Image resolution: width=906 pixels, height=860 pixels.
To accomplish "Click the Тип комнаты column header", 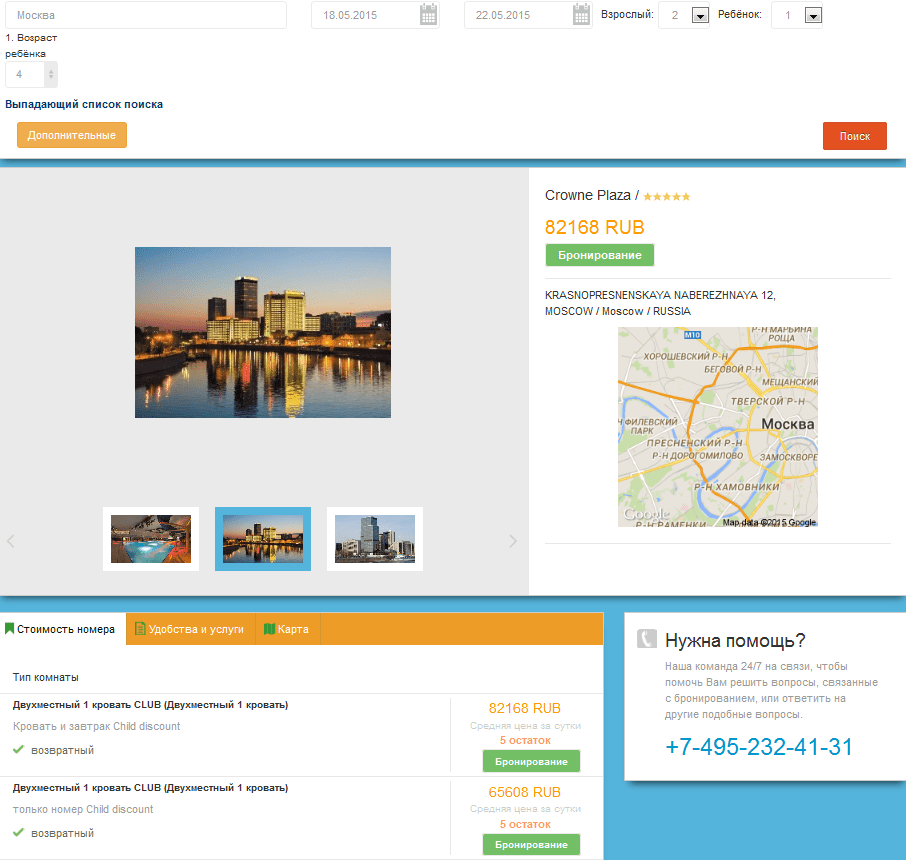I will (46, 677).
